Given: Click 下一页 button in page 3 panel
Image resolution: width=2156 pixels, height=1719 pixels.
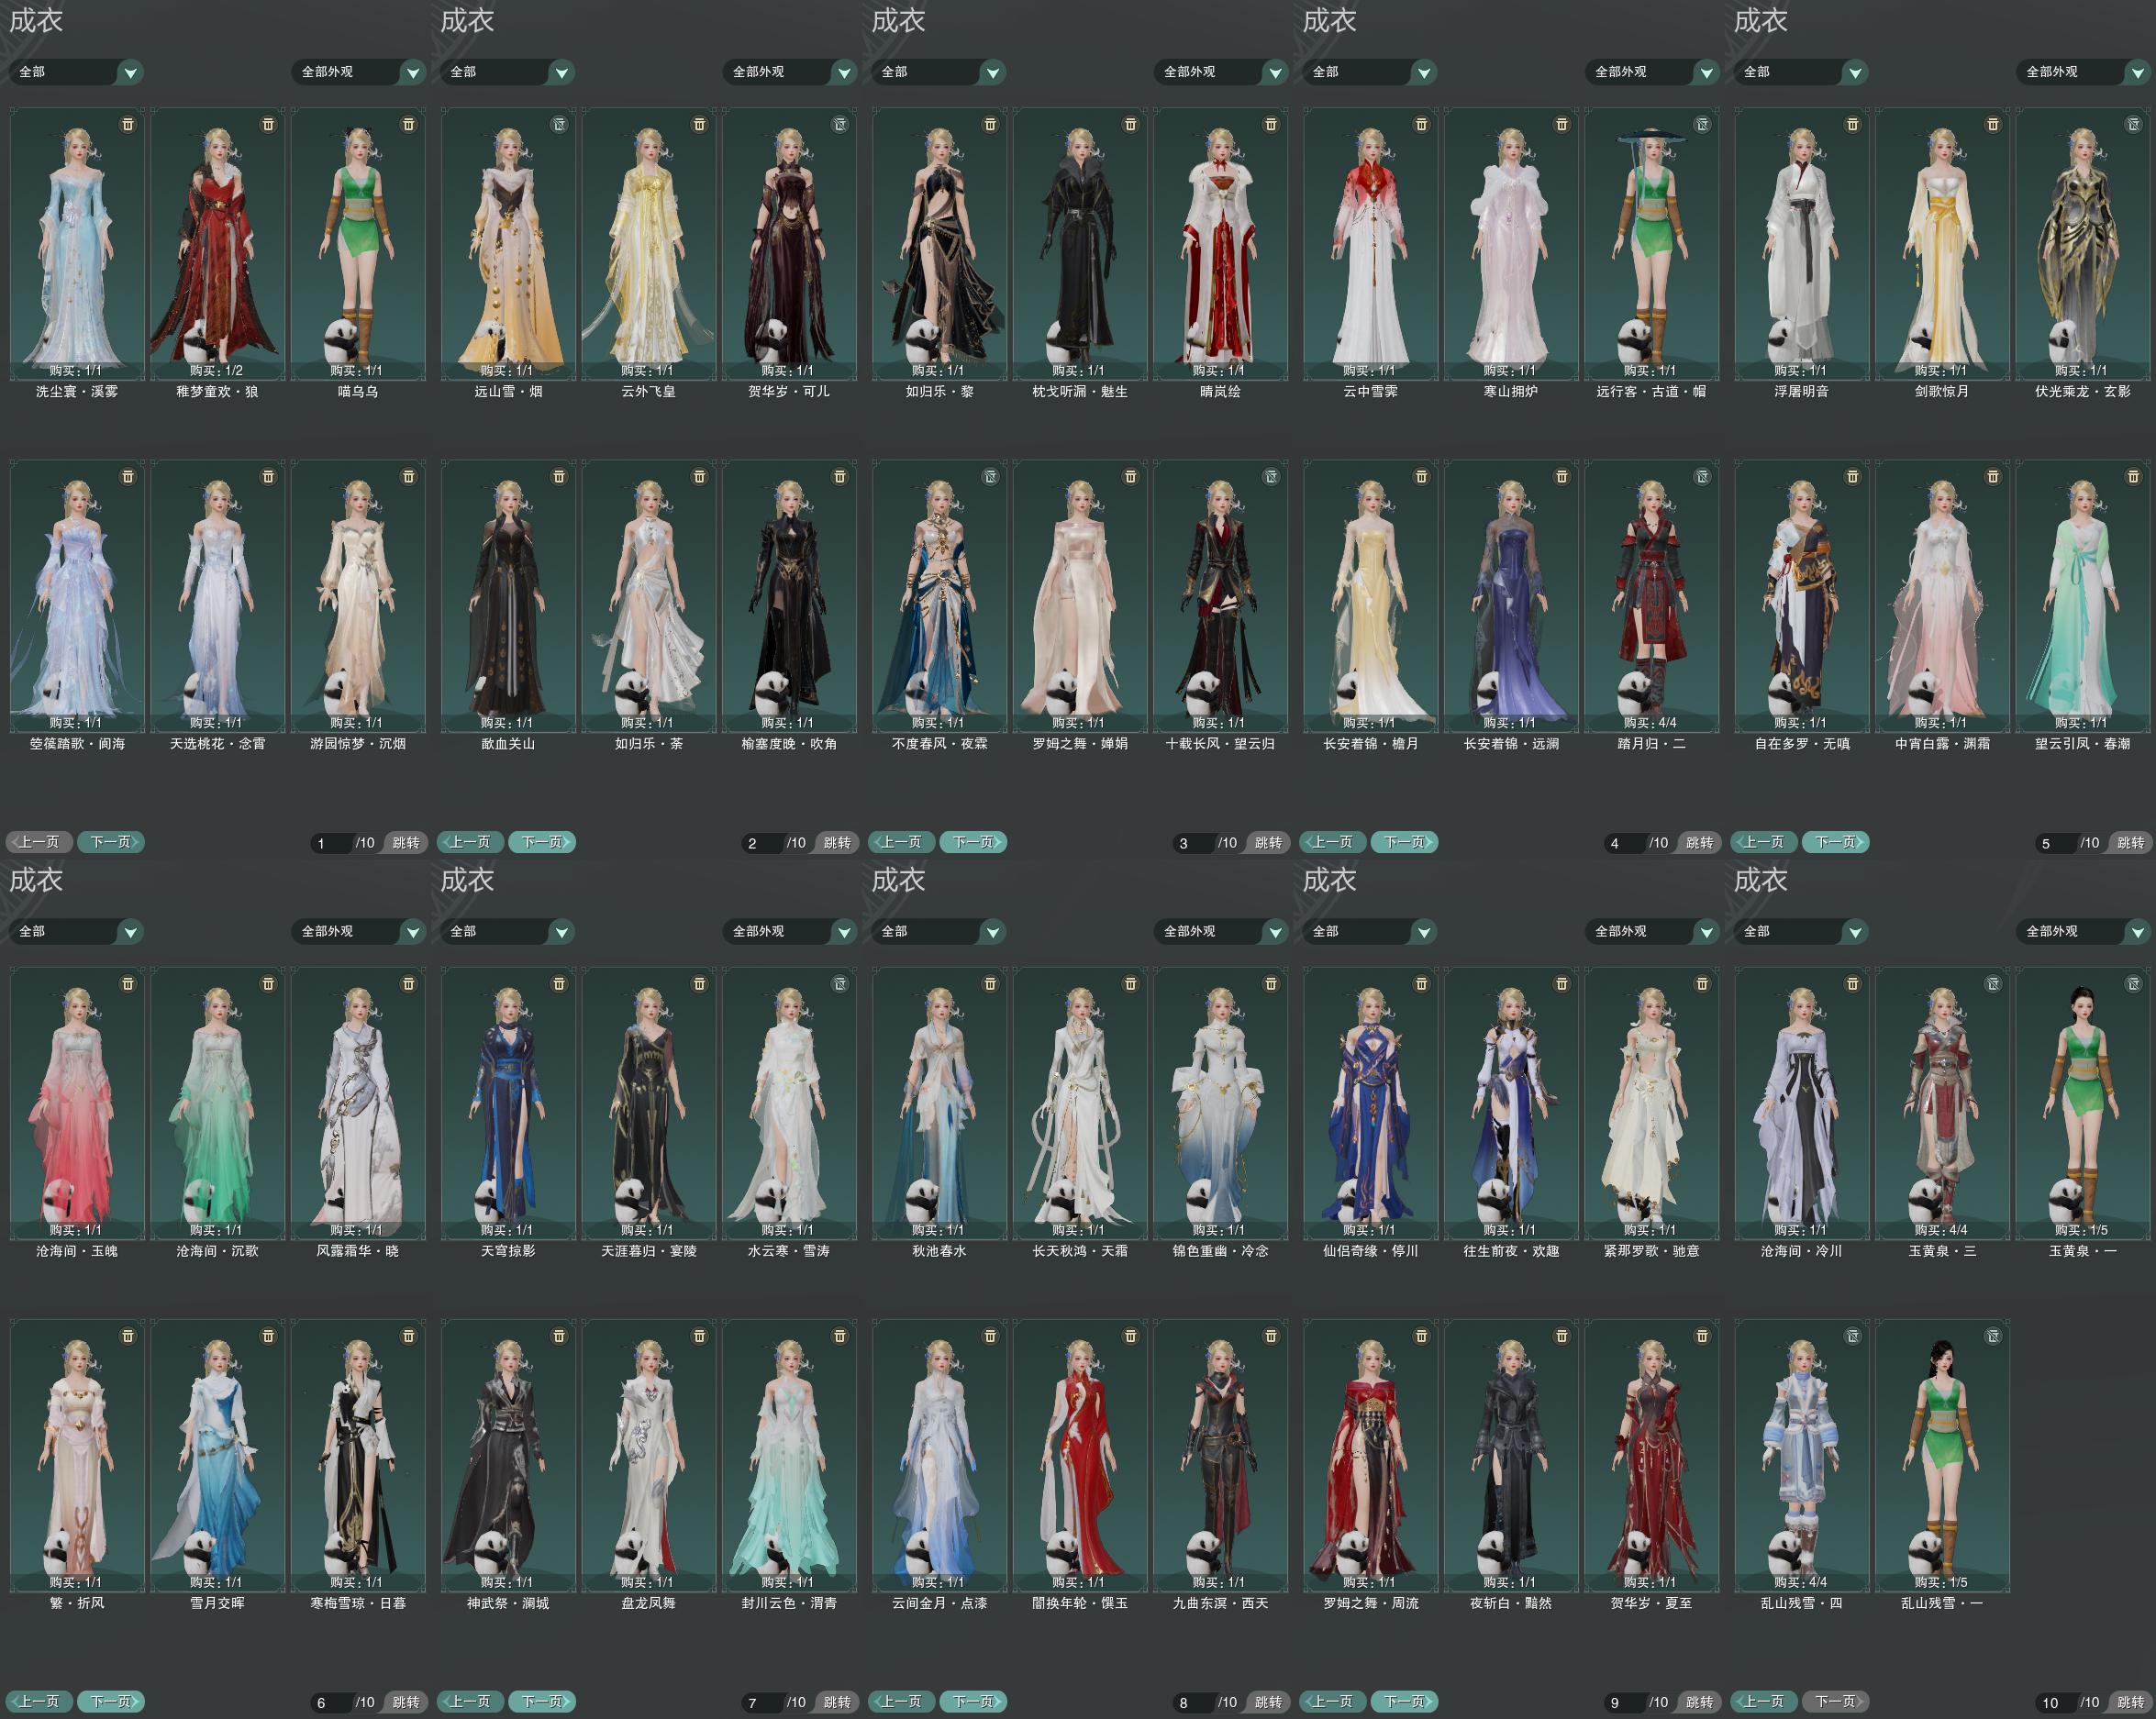Looking at the screenshot, I should point(973,842).
